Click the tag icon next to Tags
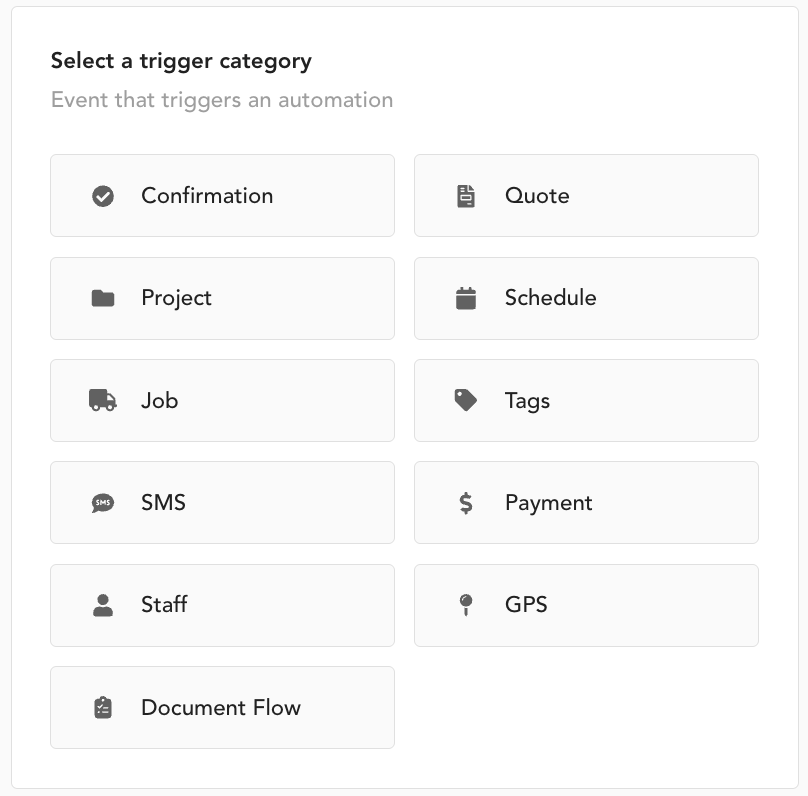808x796 pixels. tap(466, 401)
